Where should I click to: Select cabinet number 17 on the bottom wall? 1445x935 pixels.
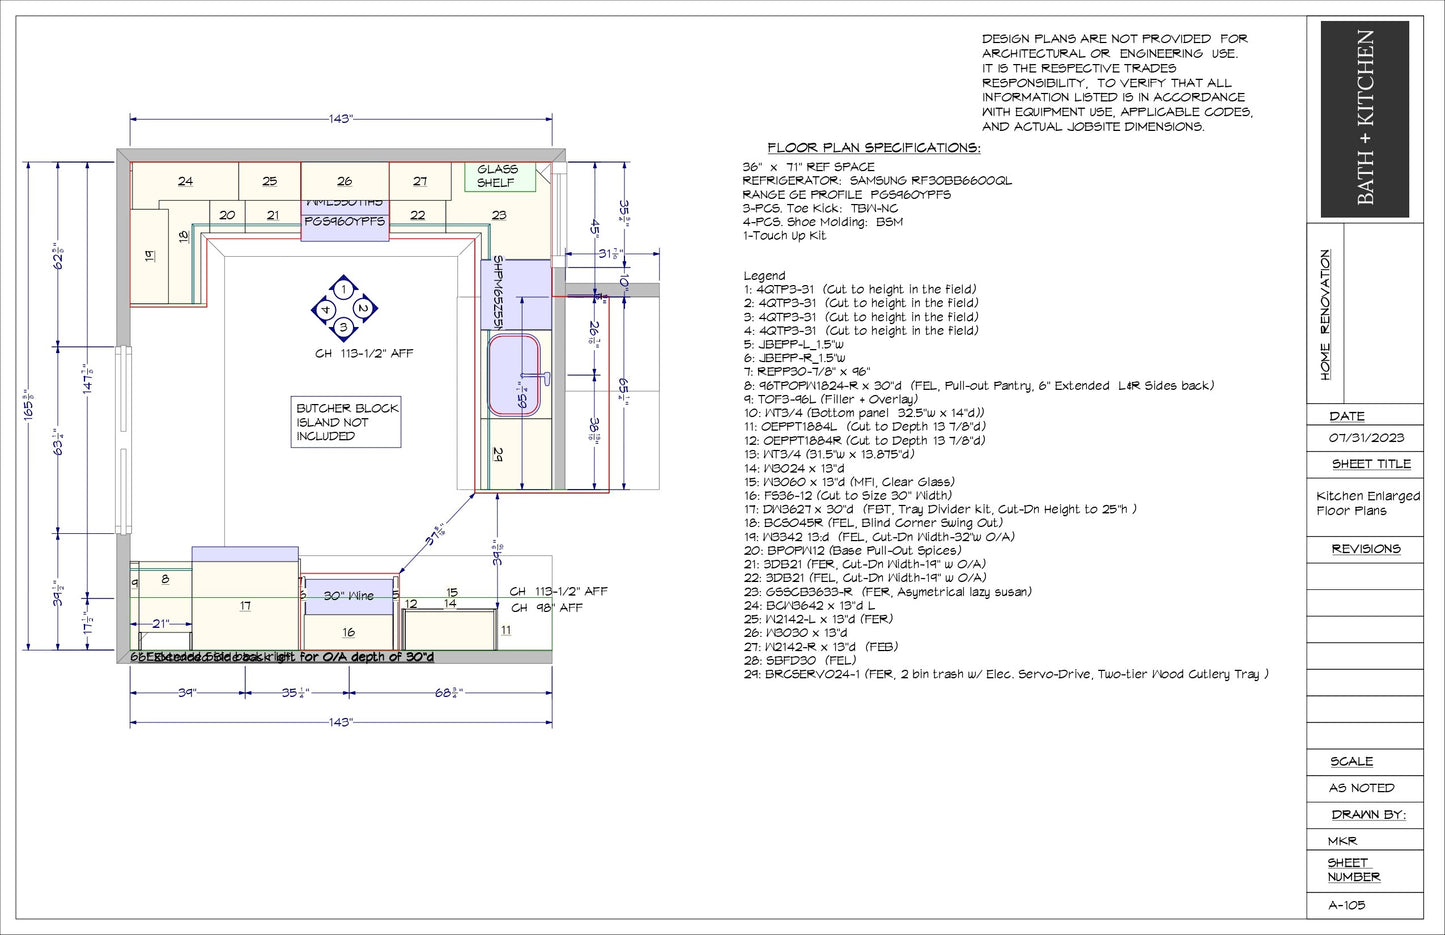point(245,606)
